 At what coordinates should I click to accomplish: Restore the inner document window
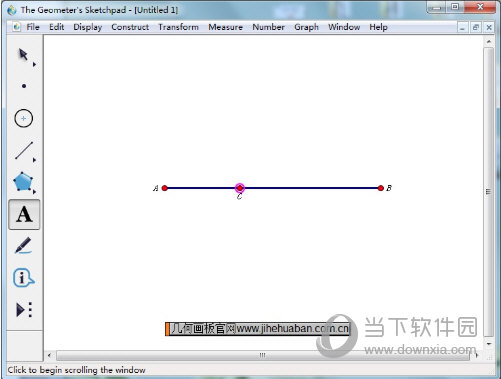476,28
